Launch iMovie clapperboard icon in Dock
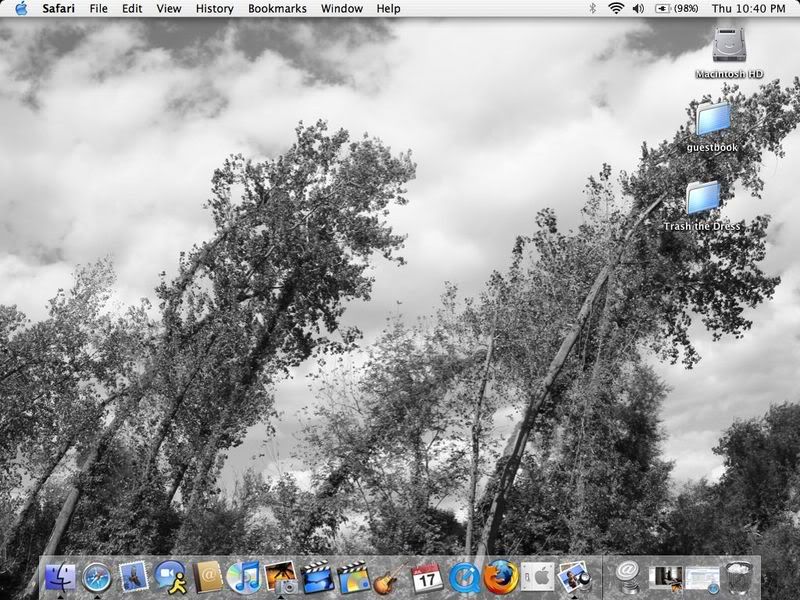 click(x=317, y=578)
